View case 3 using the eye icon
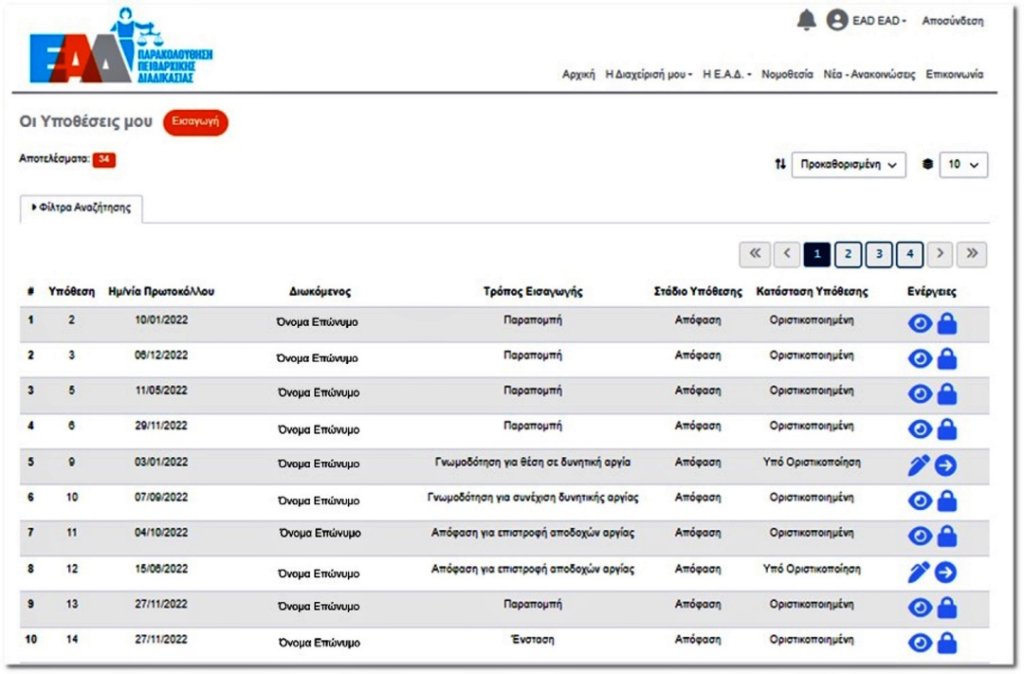1024x674 pixels. [x=919, y=359]
